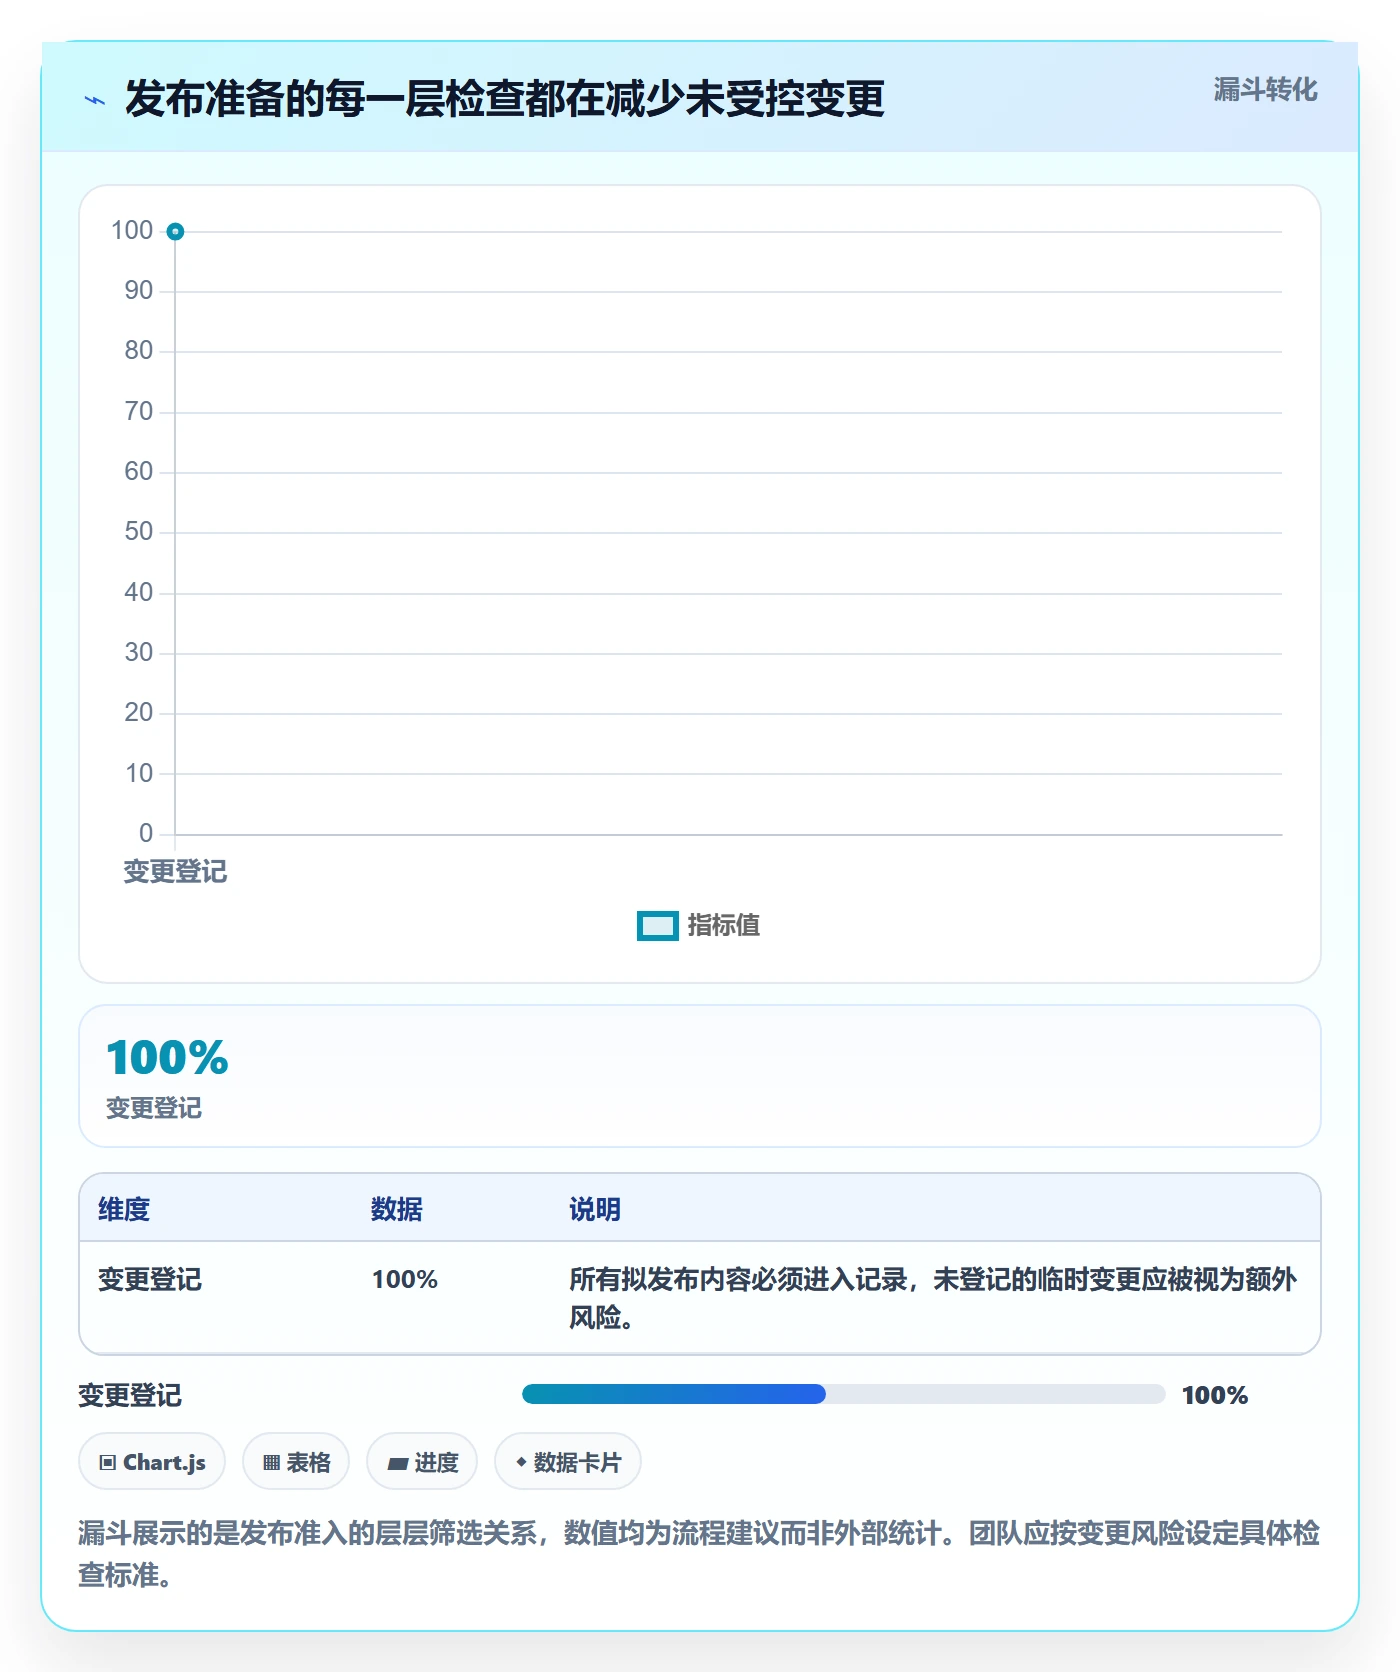Click the 漏斗转化 label in the header

click(1265, 90)
